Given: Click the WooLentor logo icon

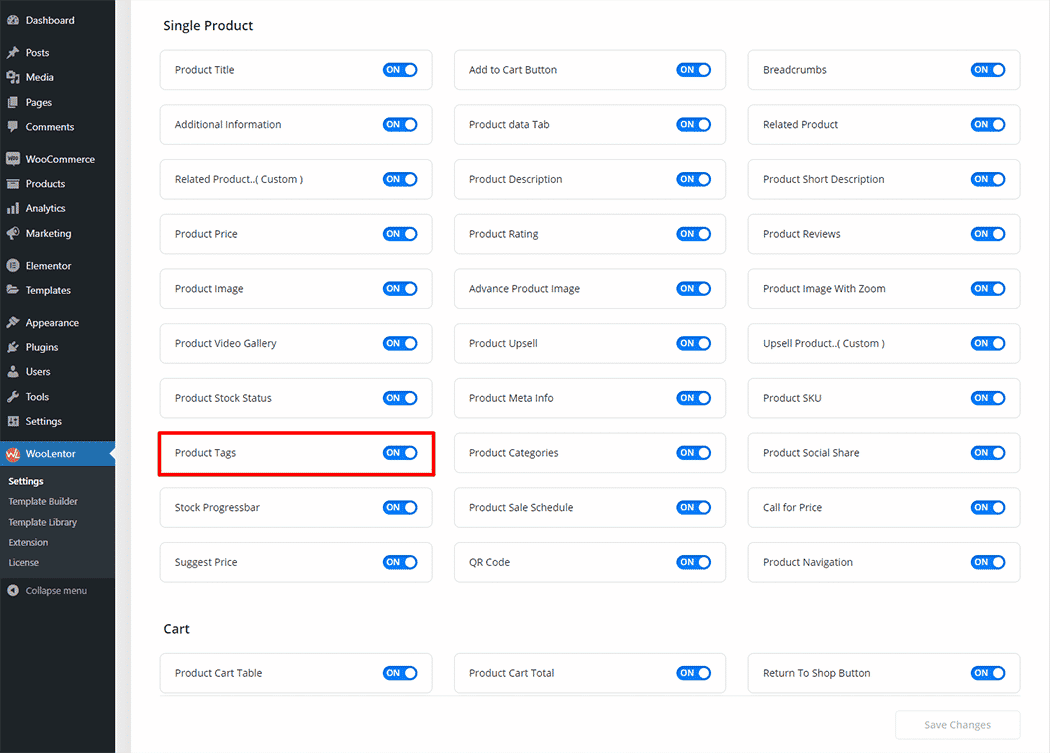Looking at the screenshot, I should [x=13, y=454].
